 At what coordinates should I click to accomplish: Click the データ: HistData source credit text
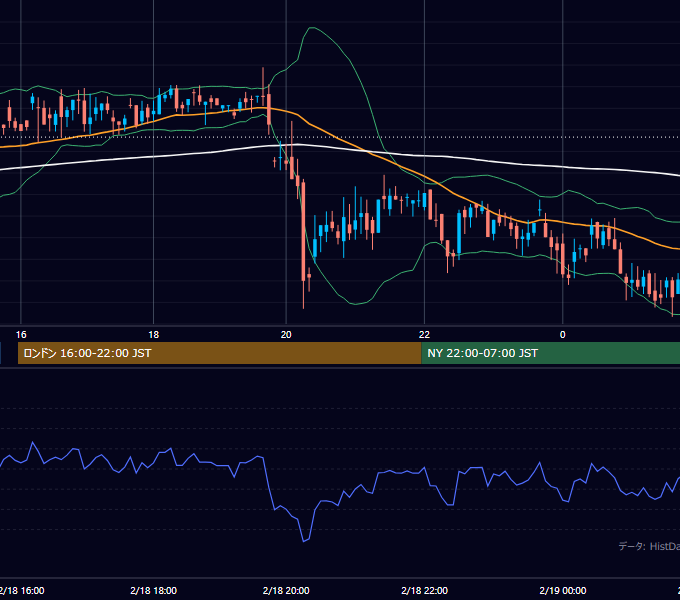[x=649, y=546]
